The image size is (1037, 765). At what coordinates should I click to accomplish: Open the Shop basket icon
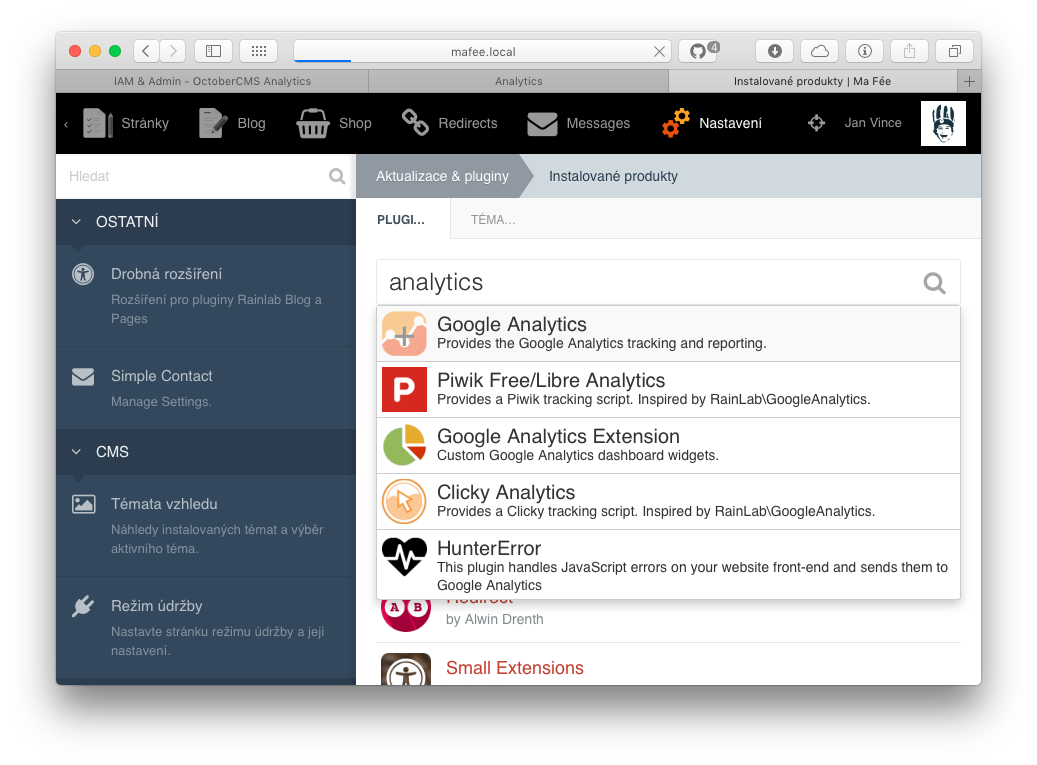[x=313, y=123]
